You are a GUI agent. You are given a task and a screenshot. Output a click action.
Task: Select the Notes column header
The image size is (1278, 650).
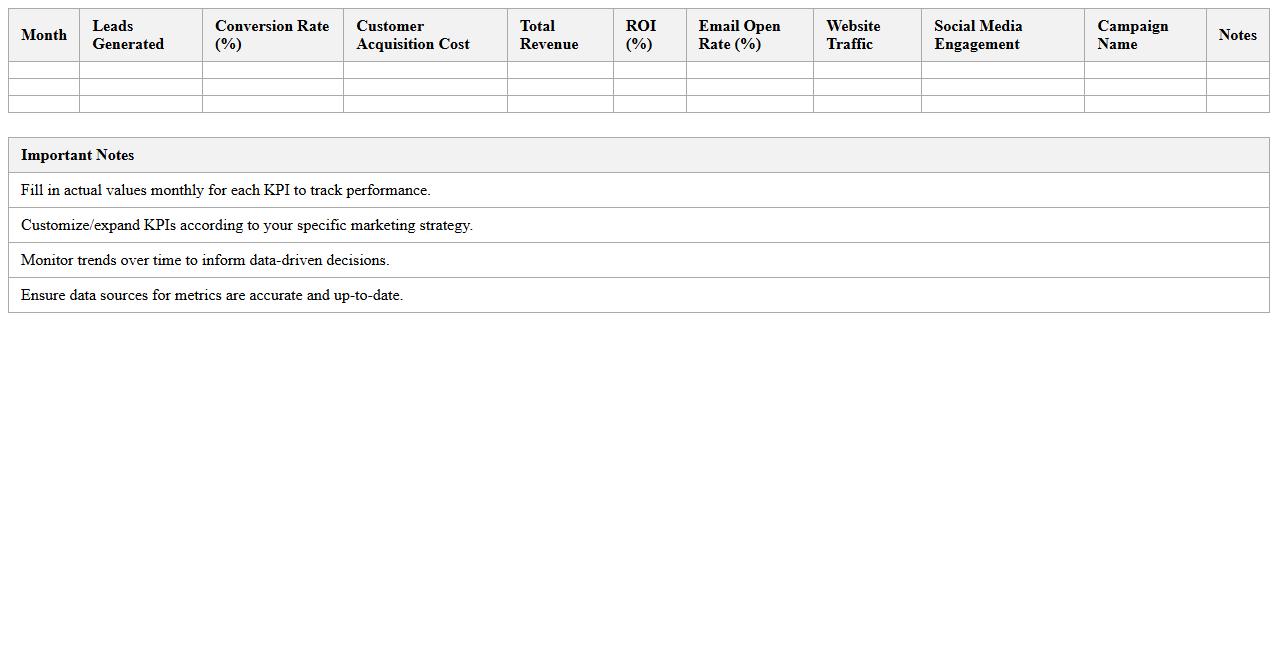1237,35
